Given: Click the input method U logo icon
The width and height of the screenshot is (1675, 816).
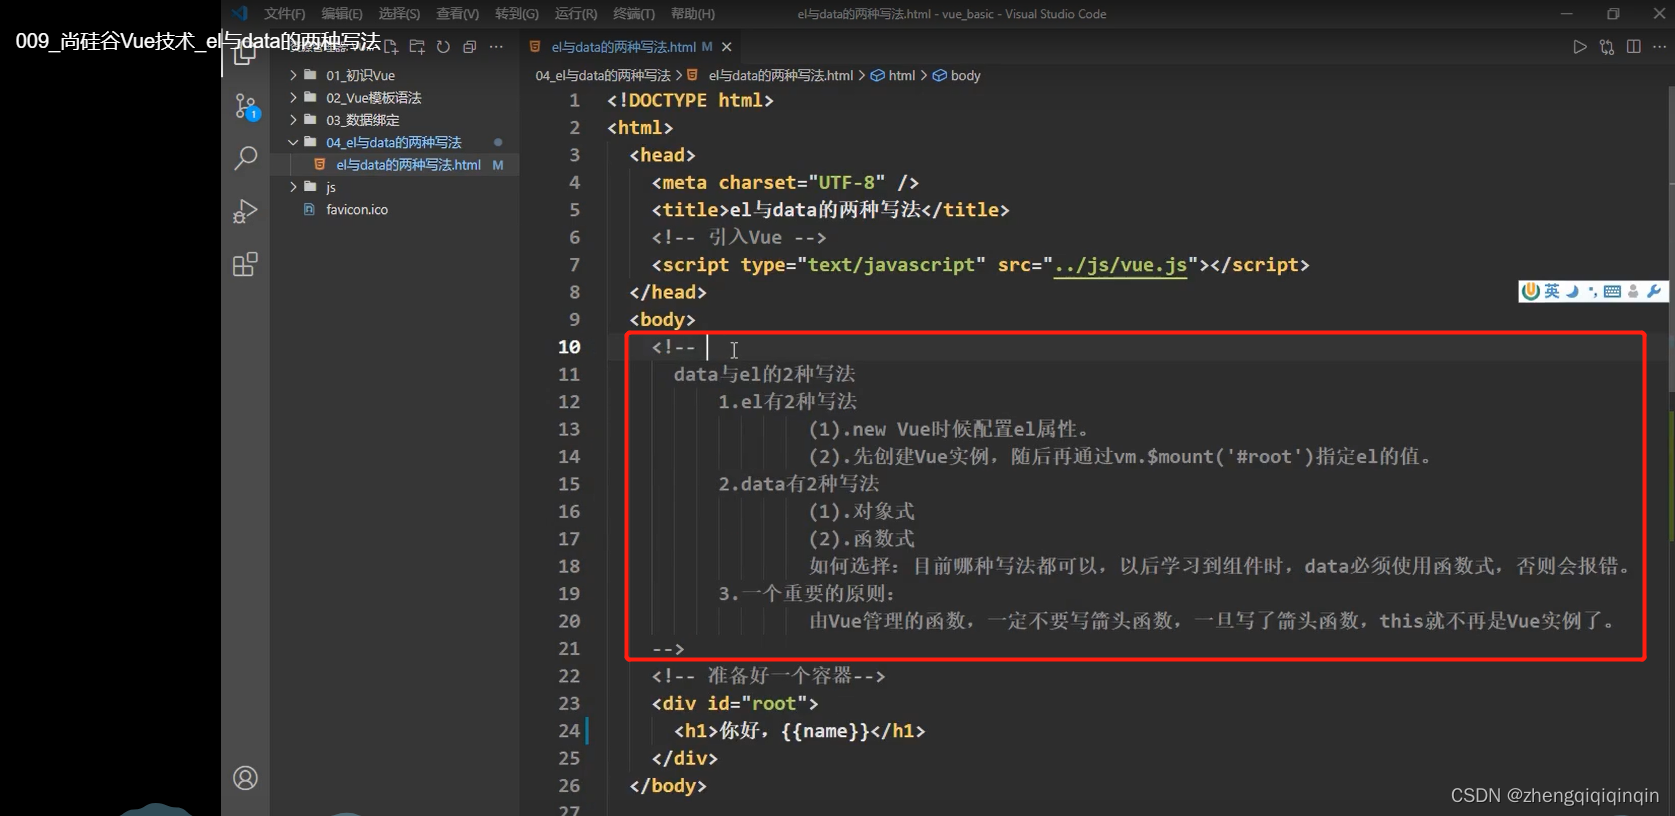Looking at the screenshot, I should pyautogui.click(x=1531, y=291).
